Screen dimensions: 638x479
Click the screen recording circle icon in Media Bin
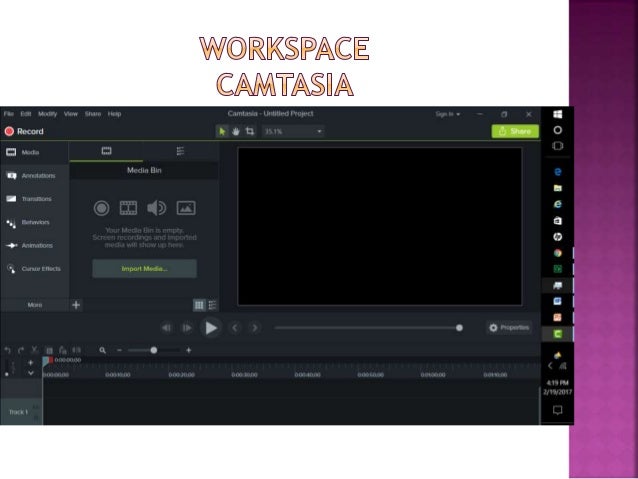[x=101, y=208]
